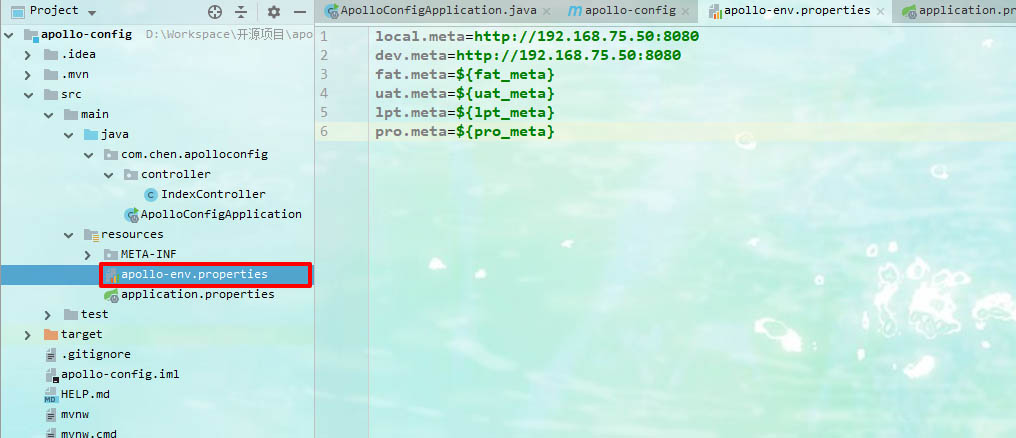Close the apollo-env.properties tab
1016x438 pixels.
(x=880, y=12)
